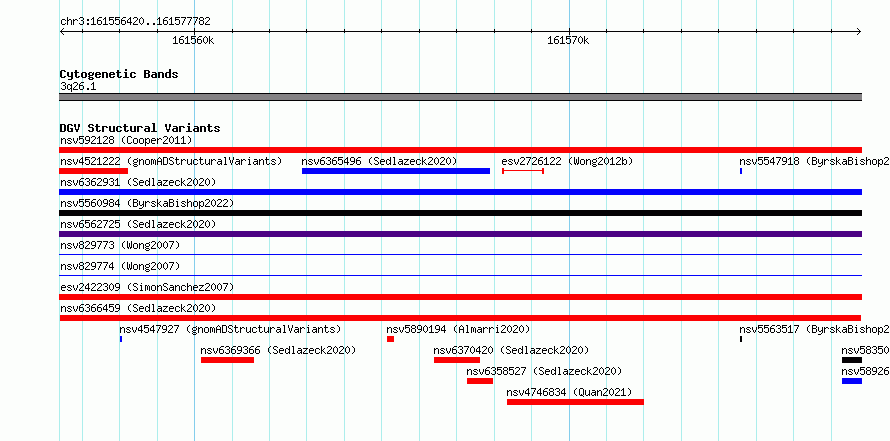The image size is (890, 441).
Task: Click the gray 3q26.1 cytogenetic band bar
Action: (460, 97)
